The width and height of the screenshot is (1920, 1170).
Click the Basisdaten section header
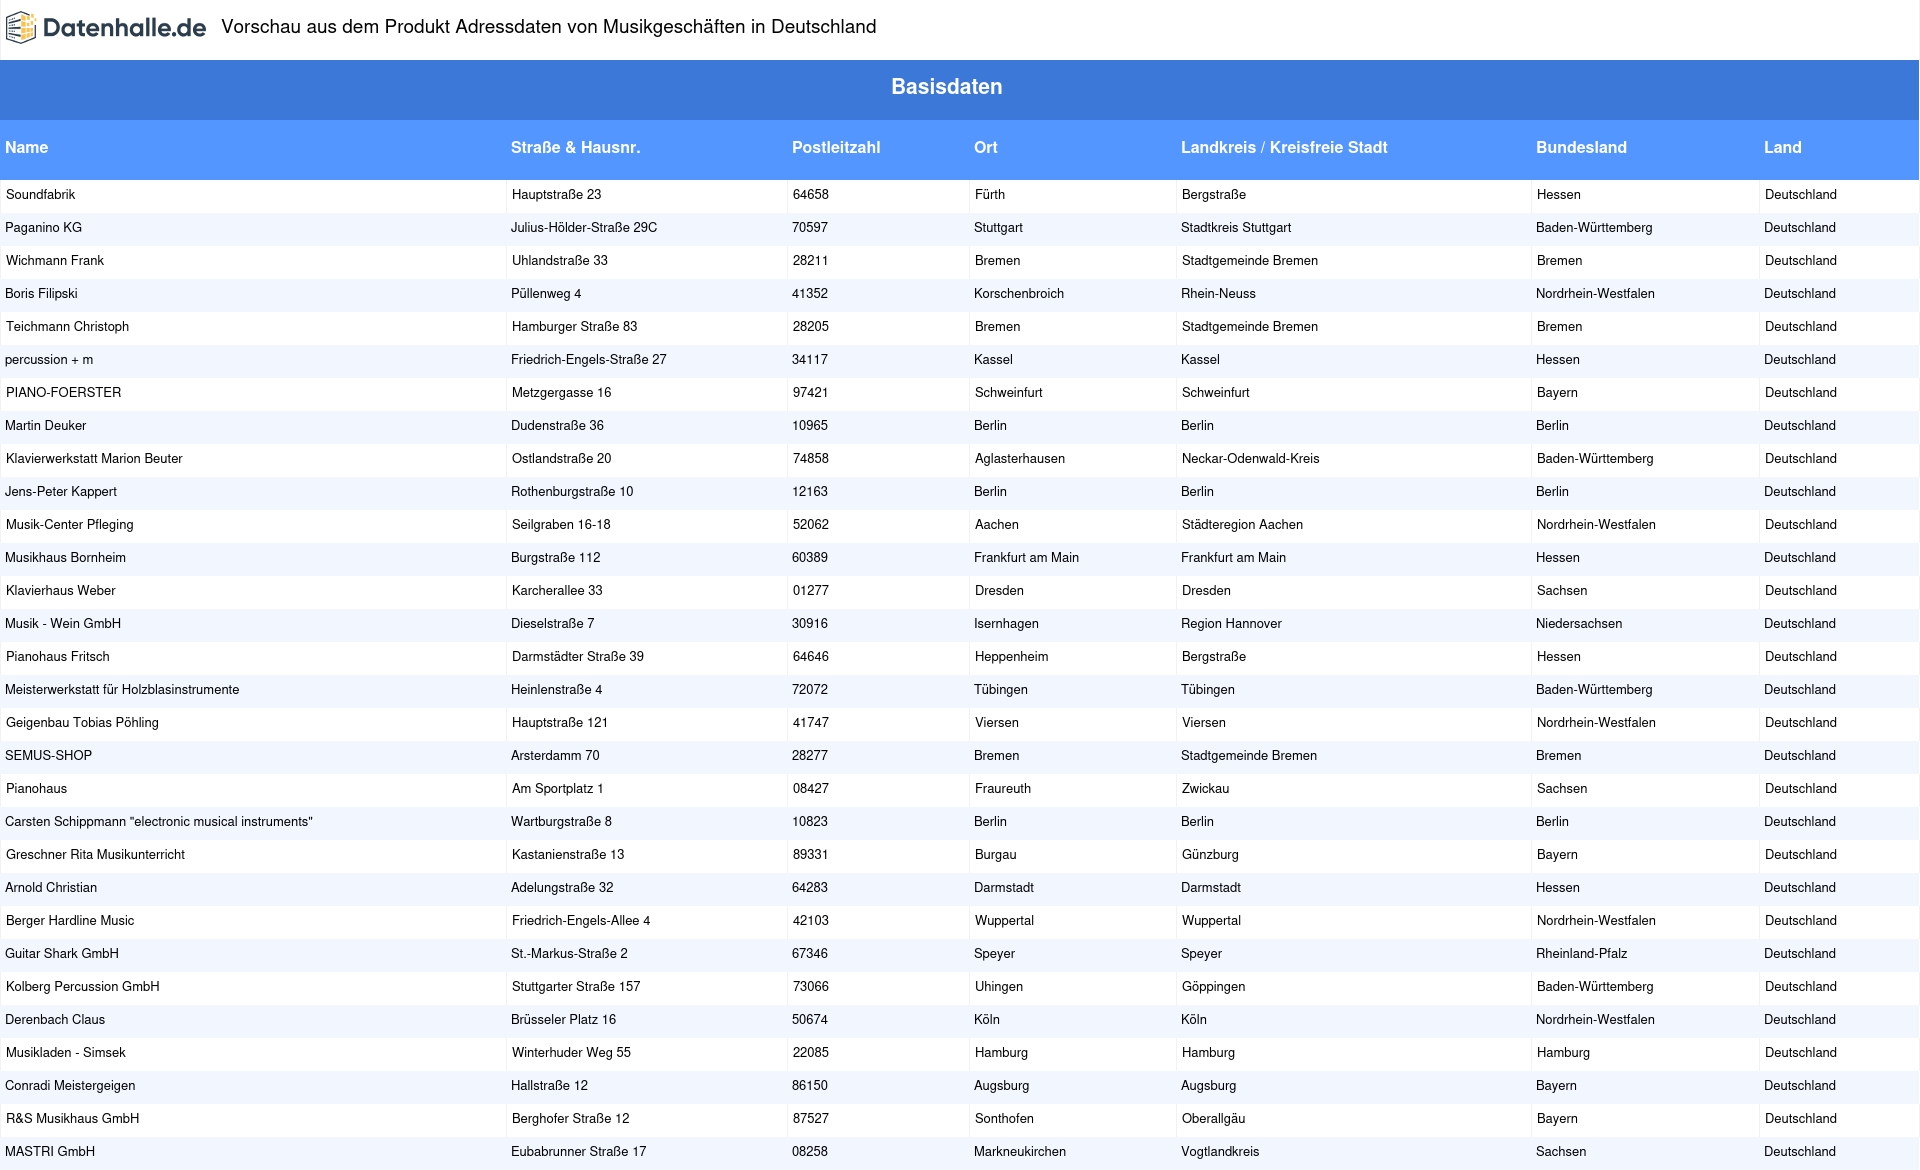point(946,87)
